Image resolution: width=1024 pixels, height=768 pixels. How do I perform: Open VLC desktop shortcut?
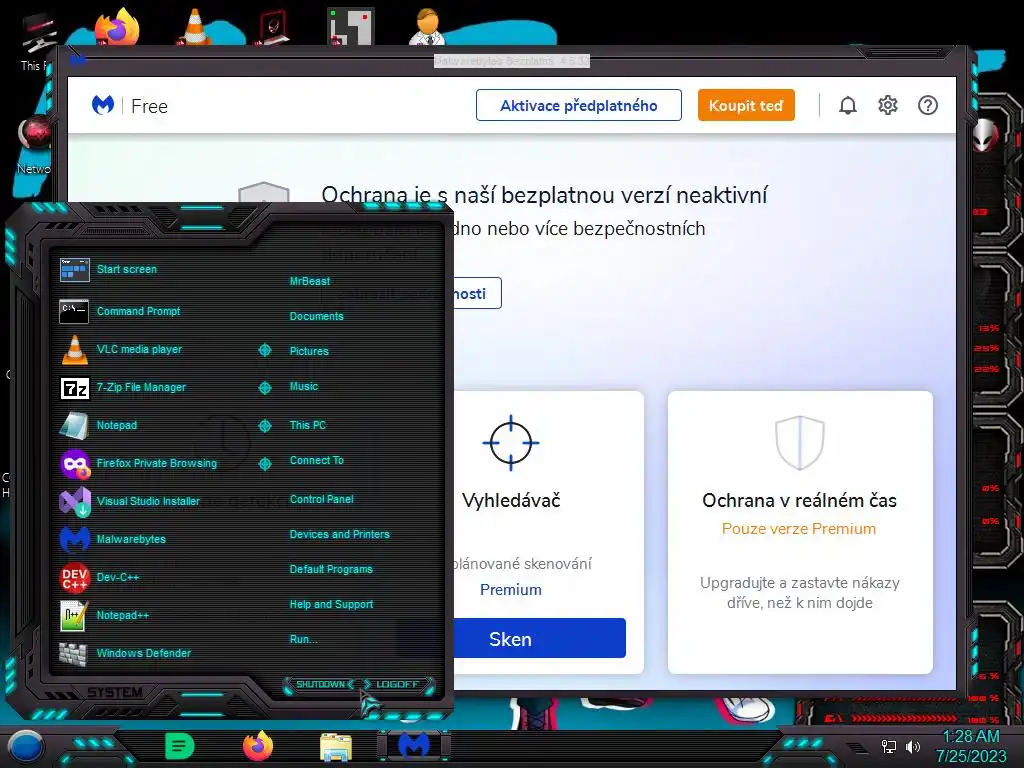pos(195,27)
